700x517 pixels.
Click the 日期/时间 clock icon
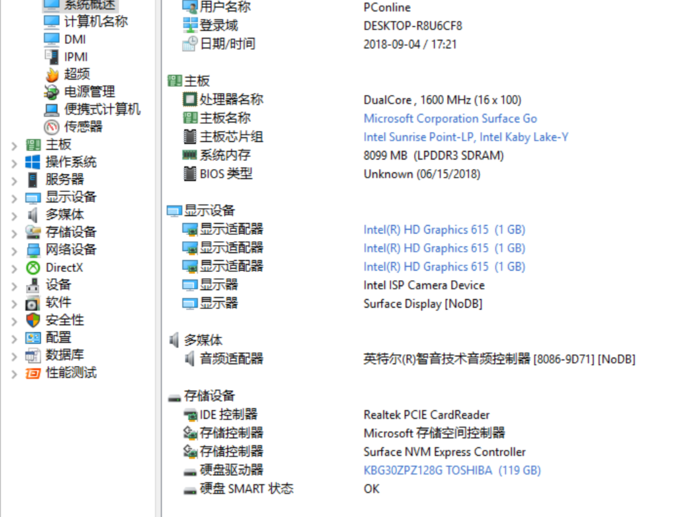coord(190,44)
